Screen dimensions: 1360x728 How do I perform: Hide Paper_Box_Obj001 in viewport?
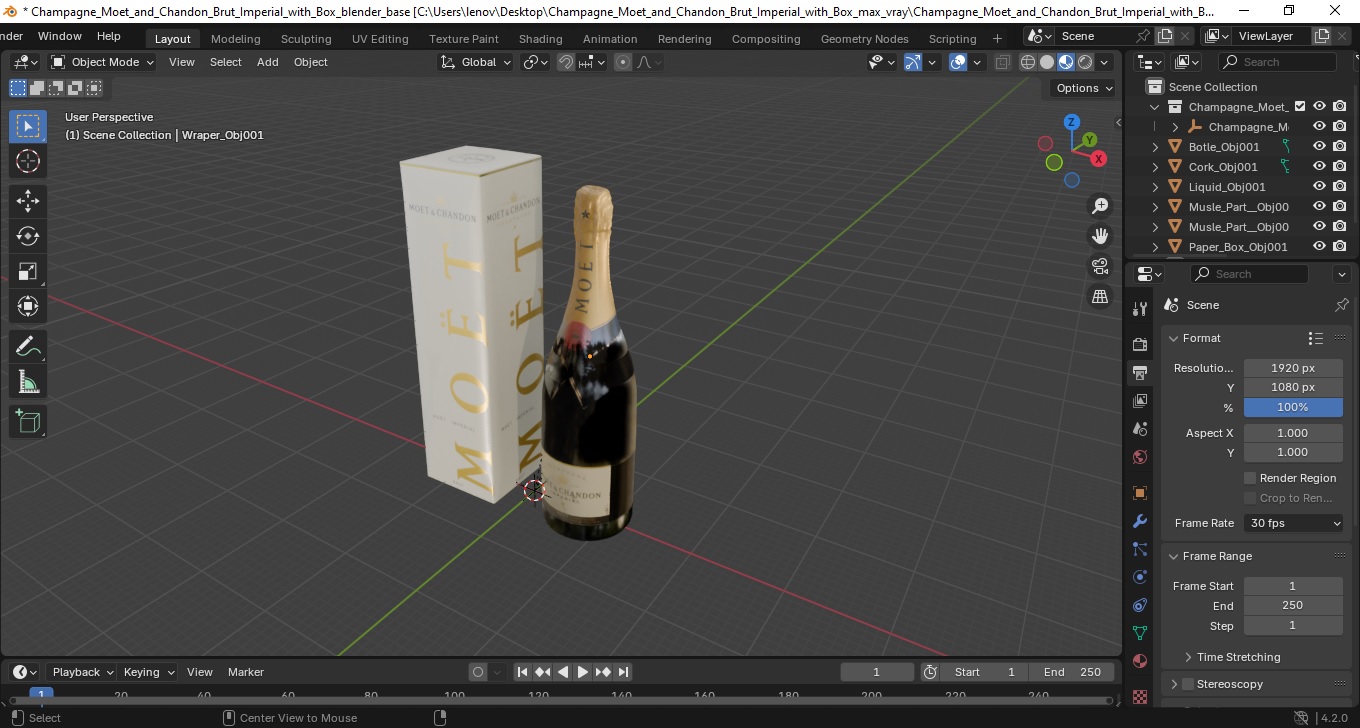tap(1320, 247)
